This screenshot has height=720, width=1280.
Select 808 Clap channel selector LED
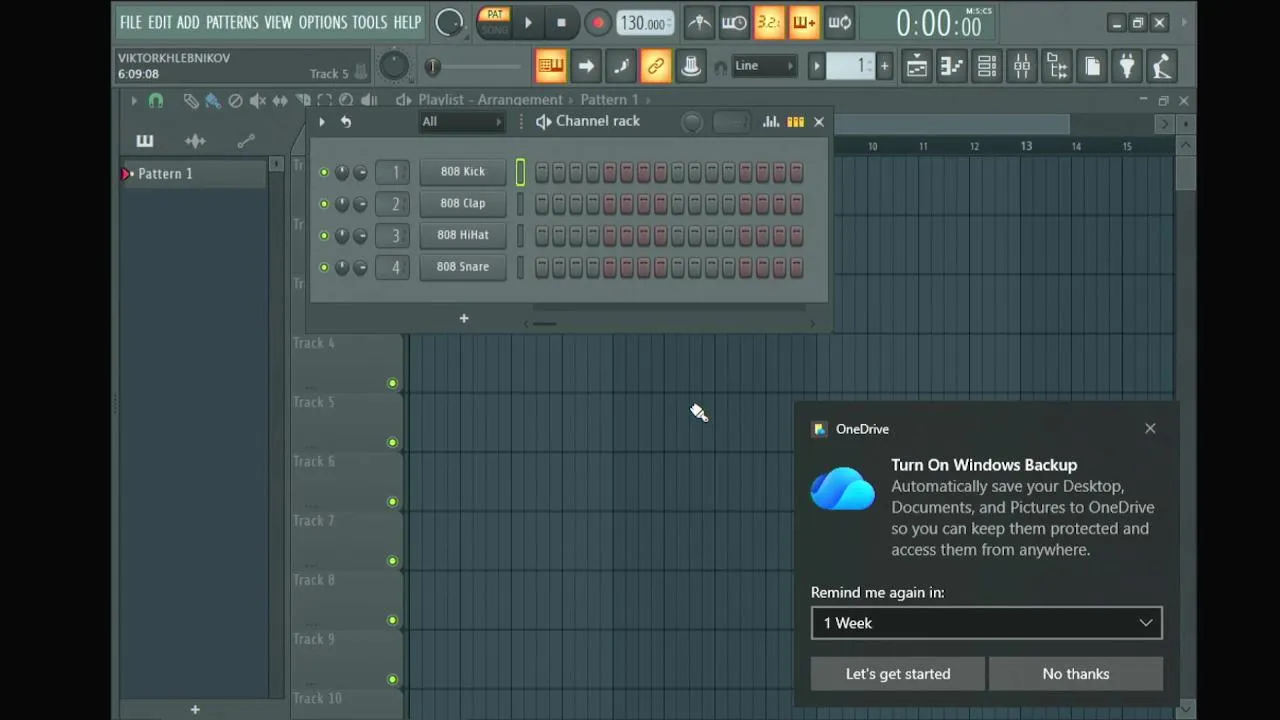(x=520, y=204)
